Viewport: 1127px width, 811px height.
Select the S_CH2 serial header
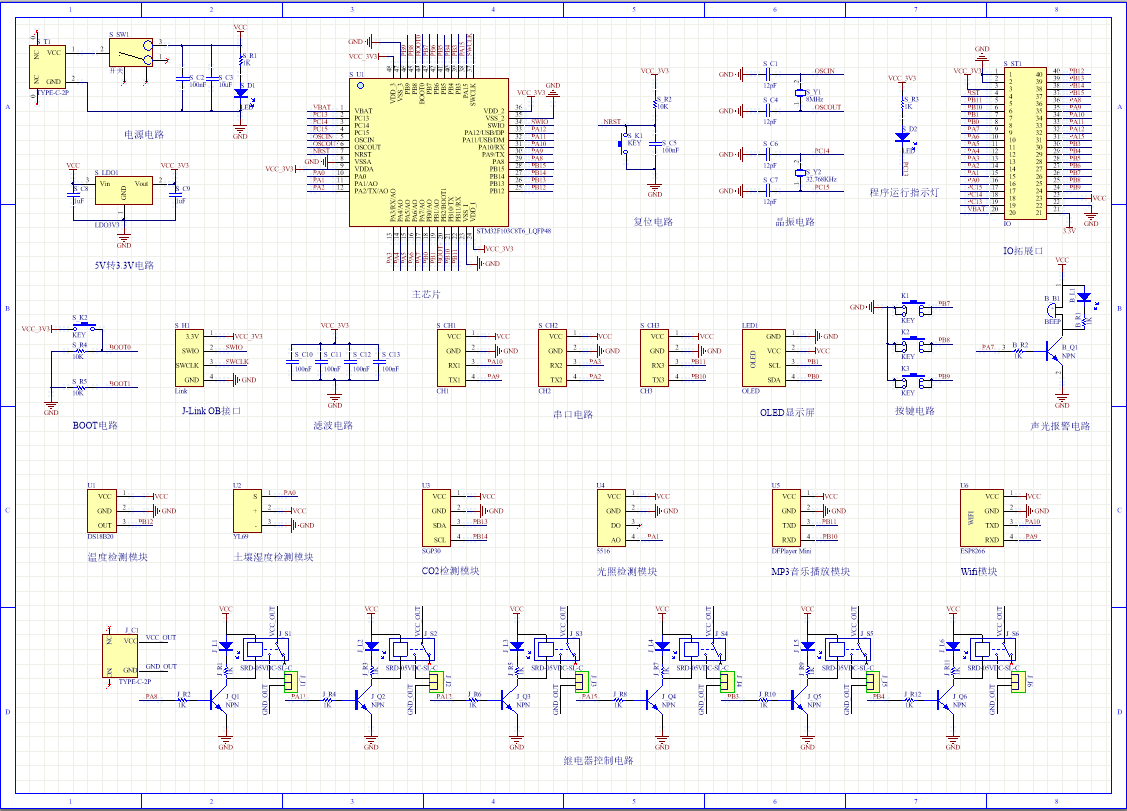click(553, 358)
